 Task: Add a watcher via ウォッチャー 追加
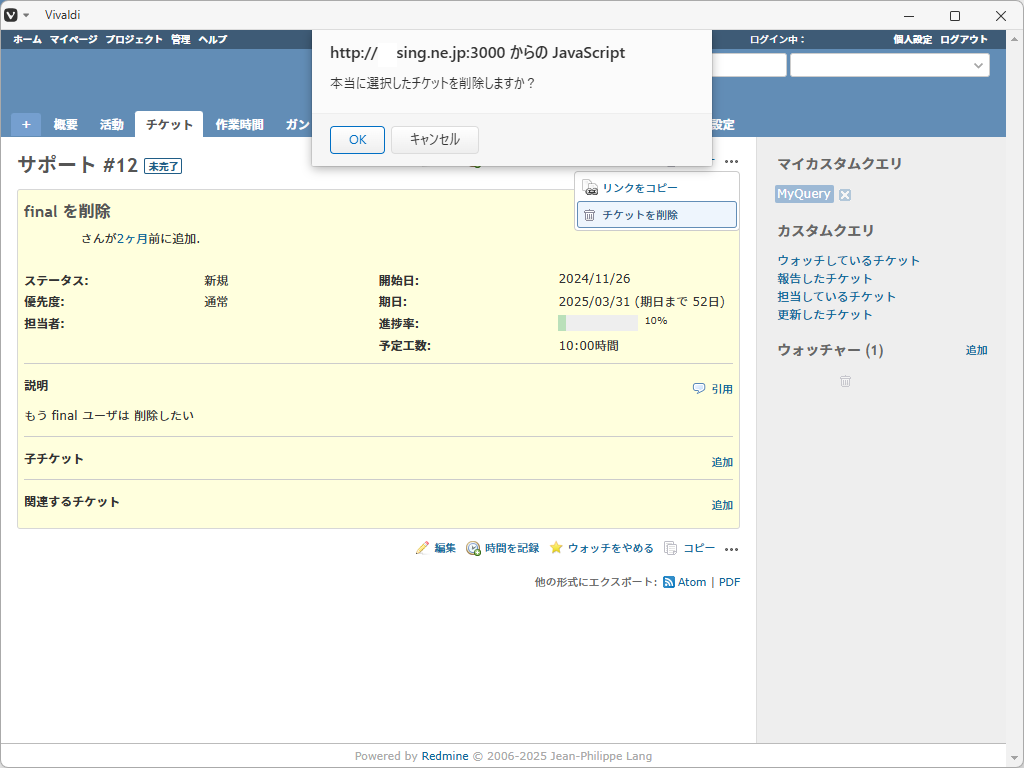click(976, 351)
